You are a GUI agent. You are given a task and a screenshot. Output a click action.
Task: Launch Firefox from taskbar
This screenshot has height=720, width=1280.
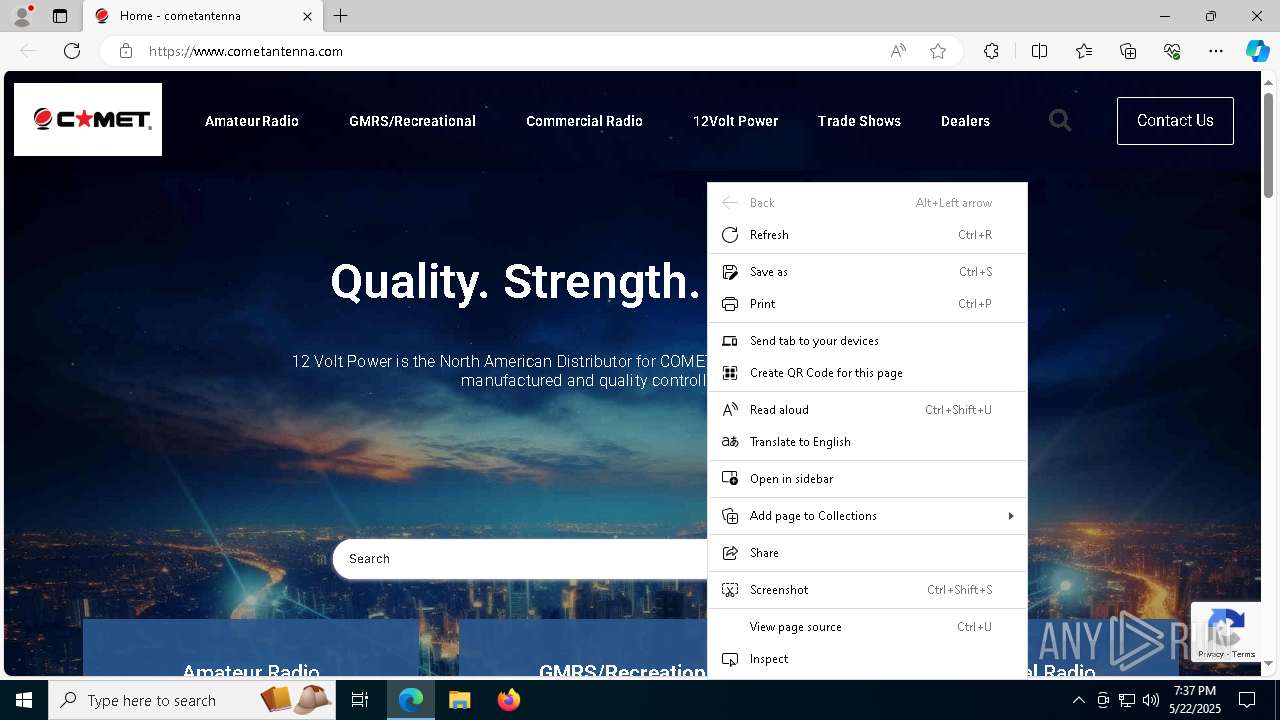click(x=508, y=700)
